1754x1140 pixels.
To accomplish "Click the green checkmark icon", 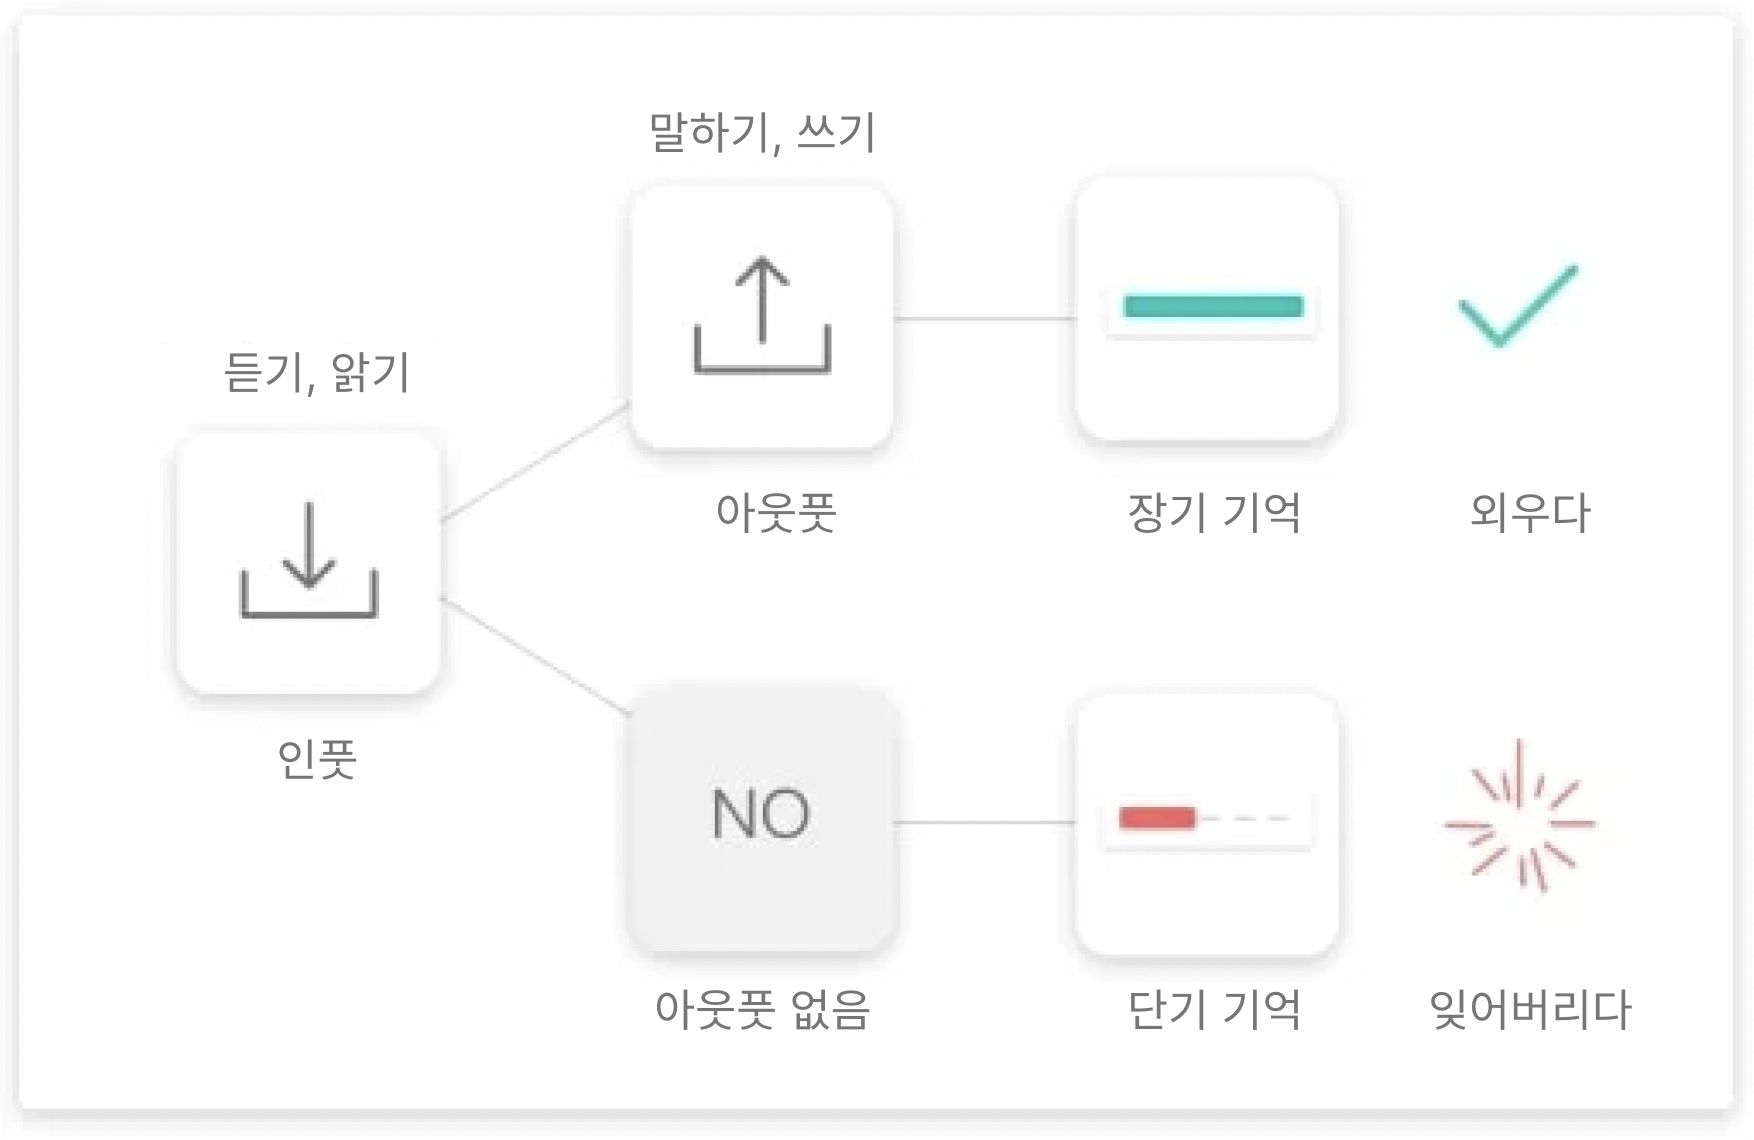I will pyautogui.click(x=1518, y=306).
